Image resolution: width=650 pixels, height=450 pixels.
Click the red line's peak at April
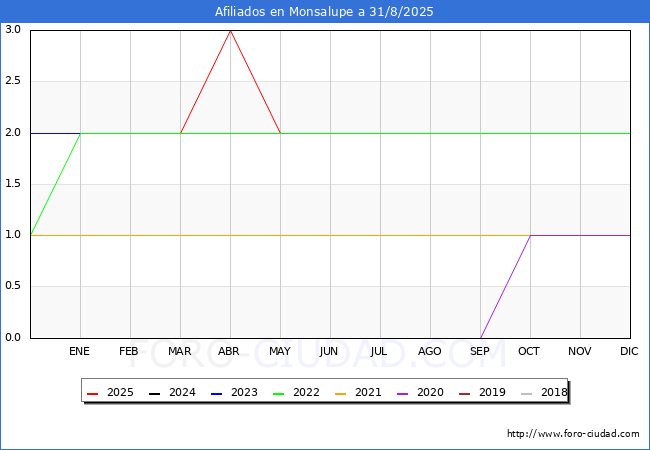point(230,31)
